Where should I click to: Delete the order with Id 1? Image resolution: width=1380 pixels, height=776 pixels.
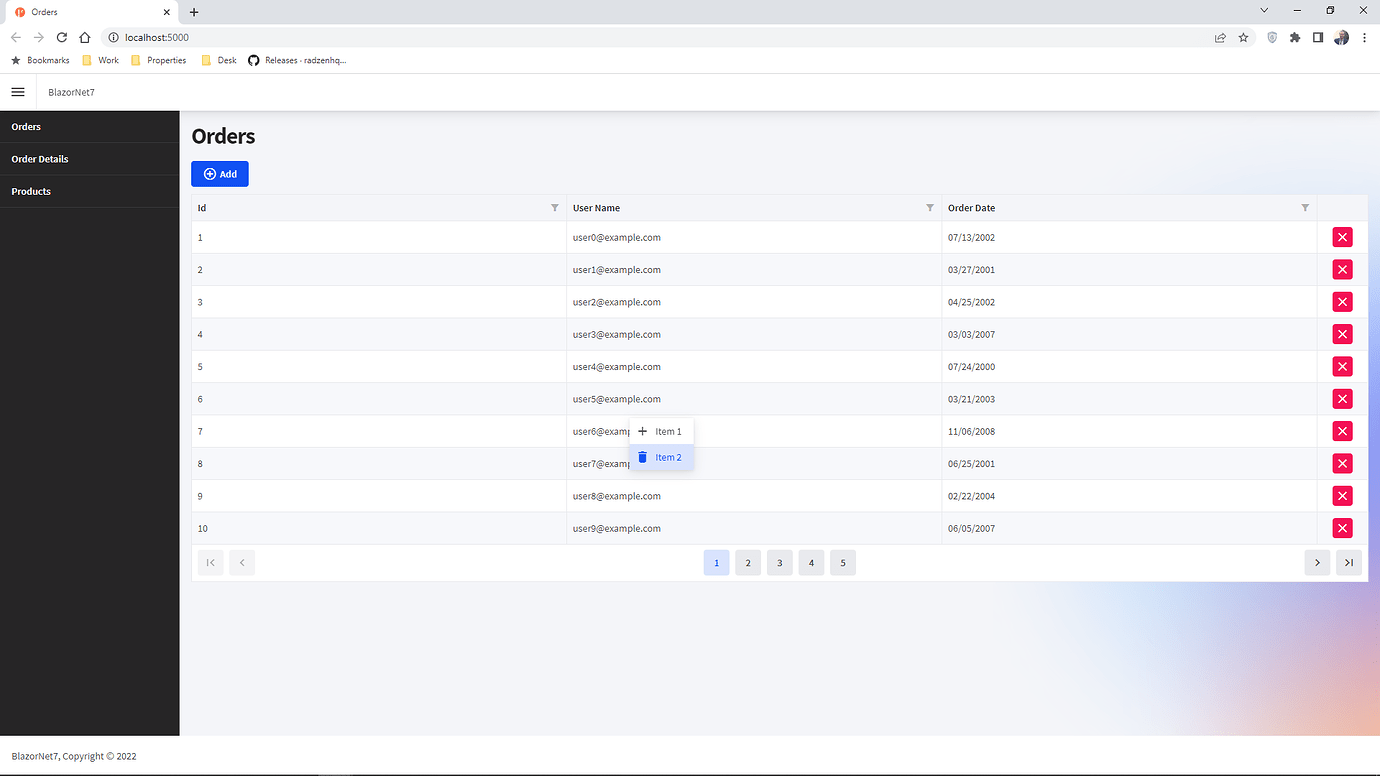pos(1342,237)
